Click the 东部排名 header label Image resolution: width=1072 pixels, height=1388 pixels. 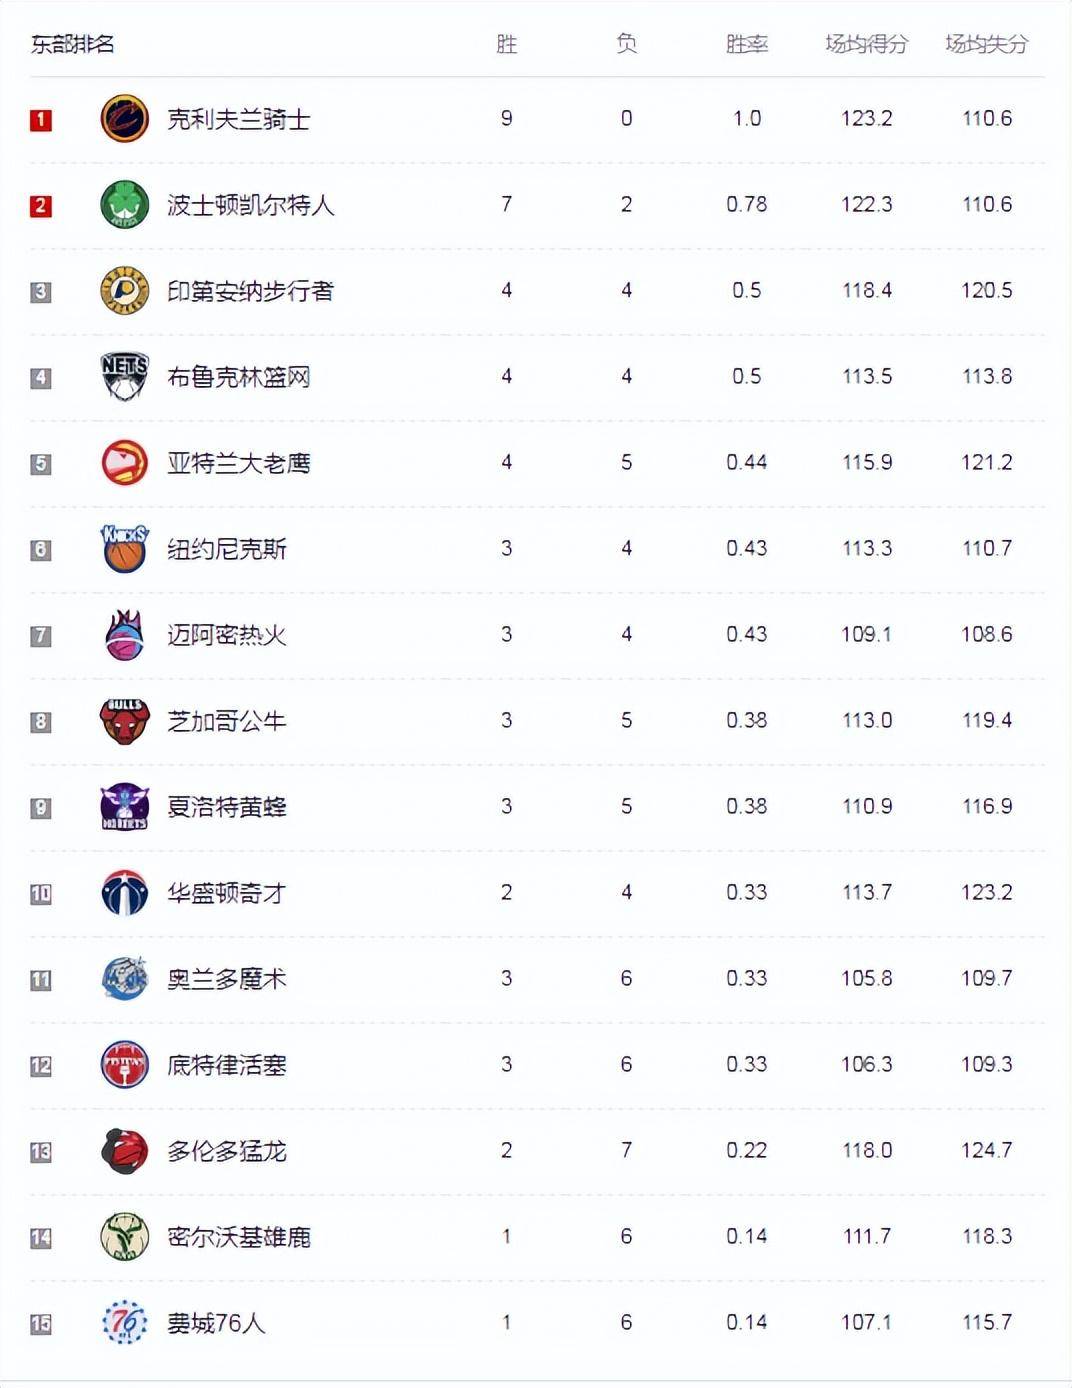[x=72, y=44]
